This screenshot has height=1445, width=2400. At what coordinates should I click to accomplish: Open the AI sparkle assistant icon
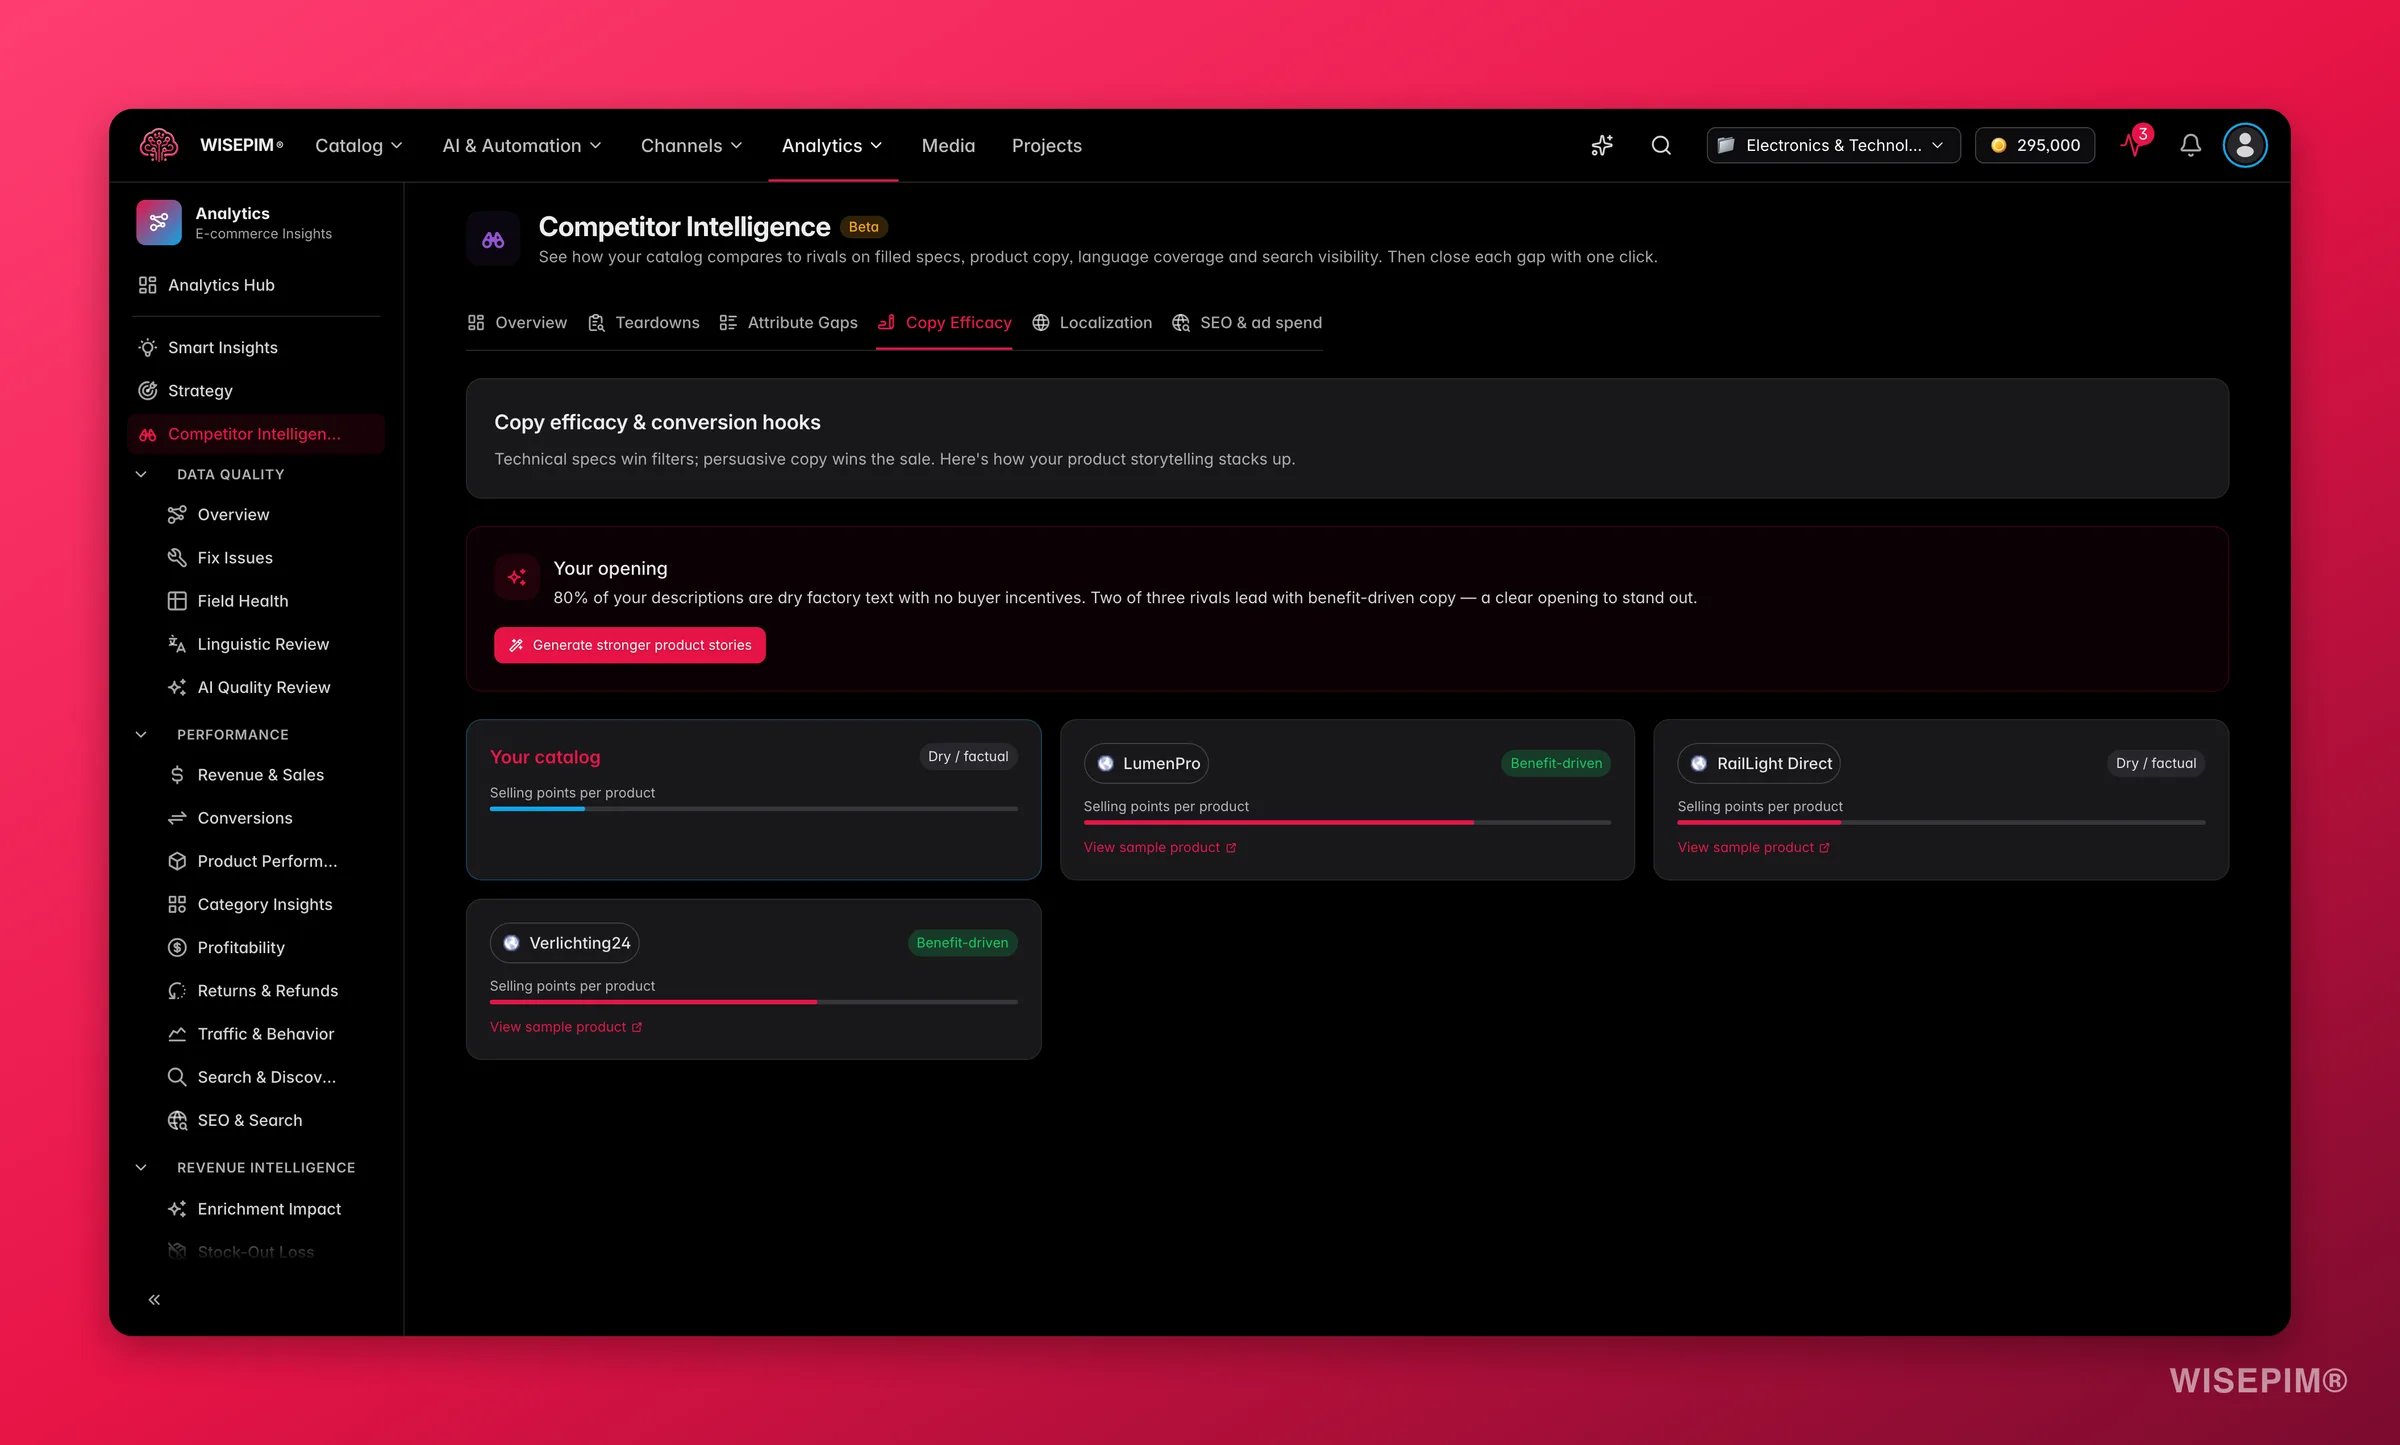coord(1602,145)
